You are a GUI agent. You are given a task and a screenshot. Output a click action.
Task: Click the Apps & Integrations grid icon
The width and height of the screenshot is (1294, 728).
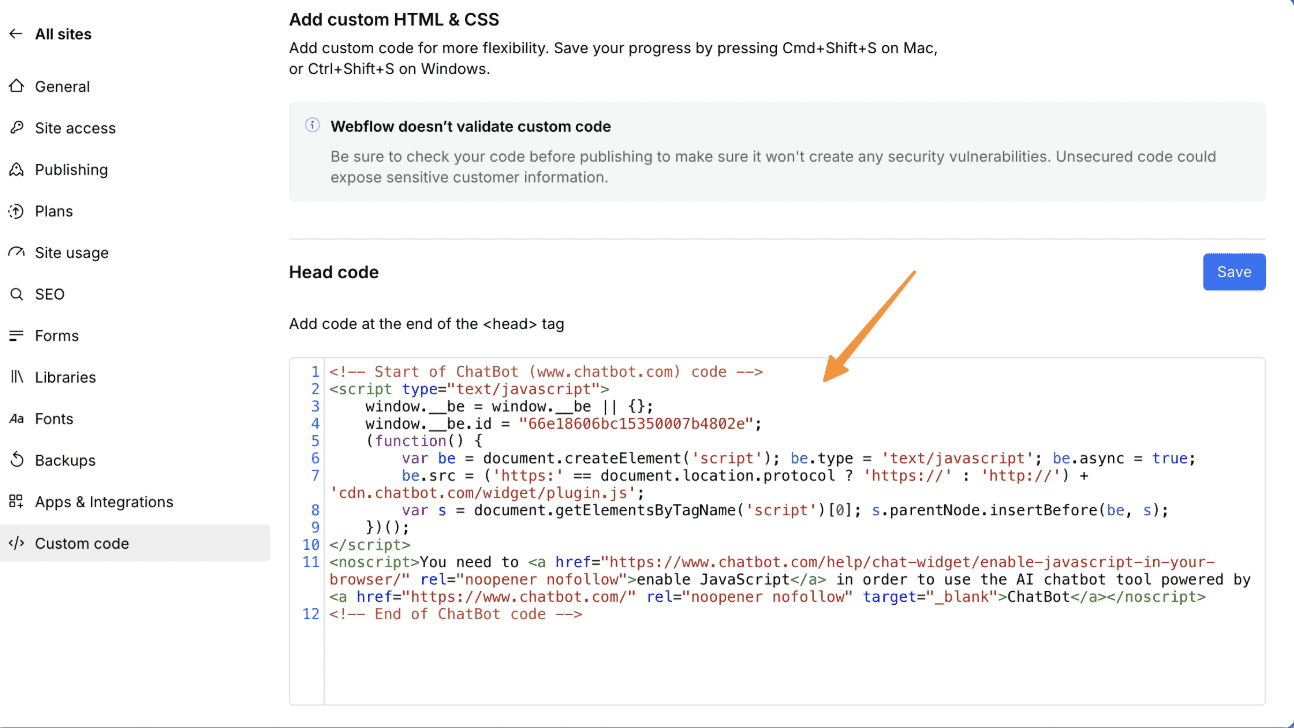coord(16,502)
